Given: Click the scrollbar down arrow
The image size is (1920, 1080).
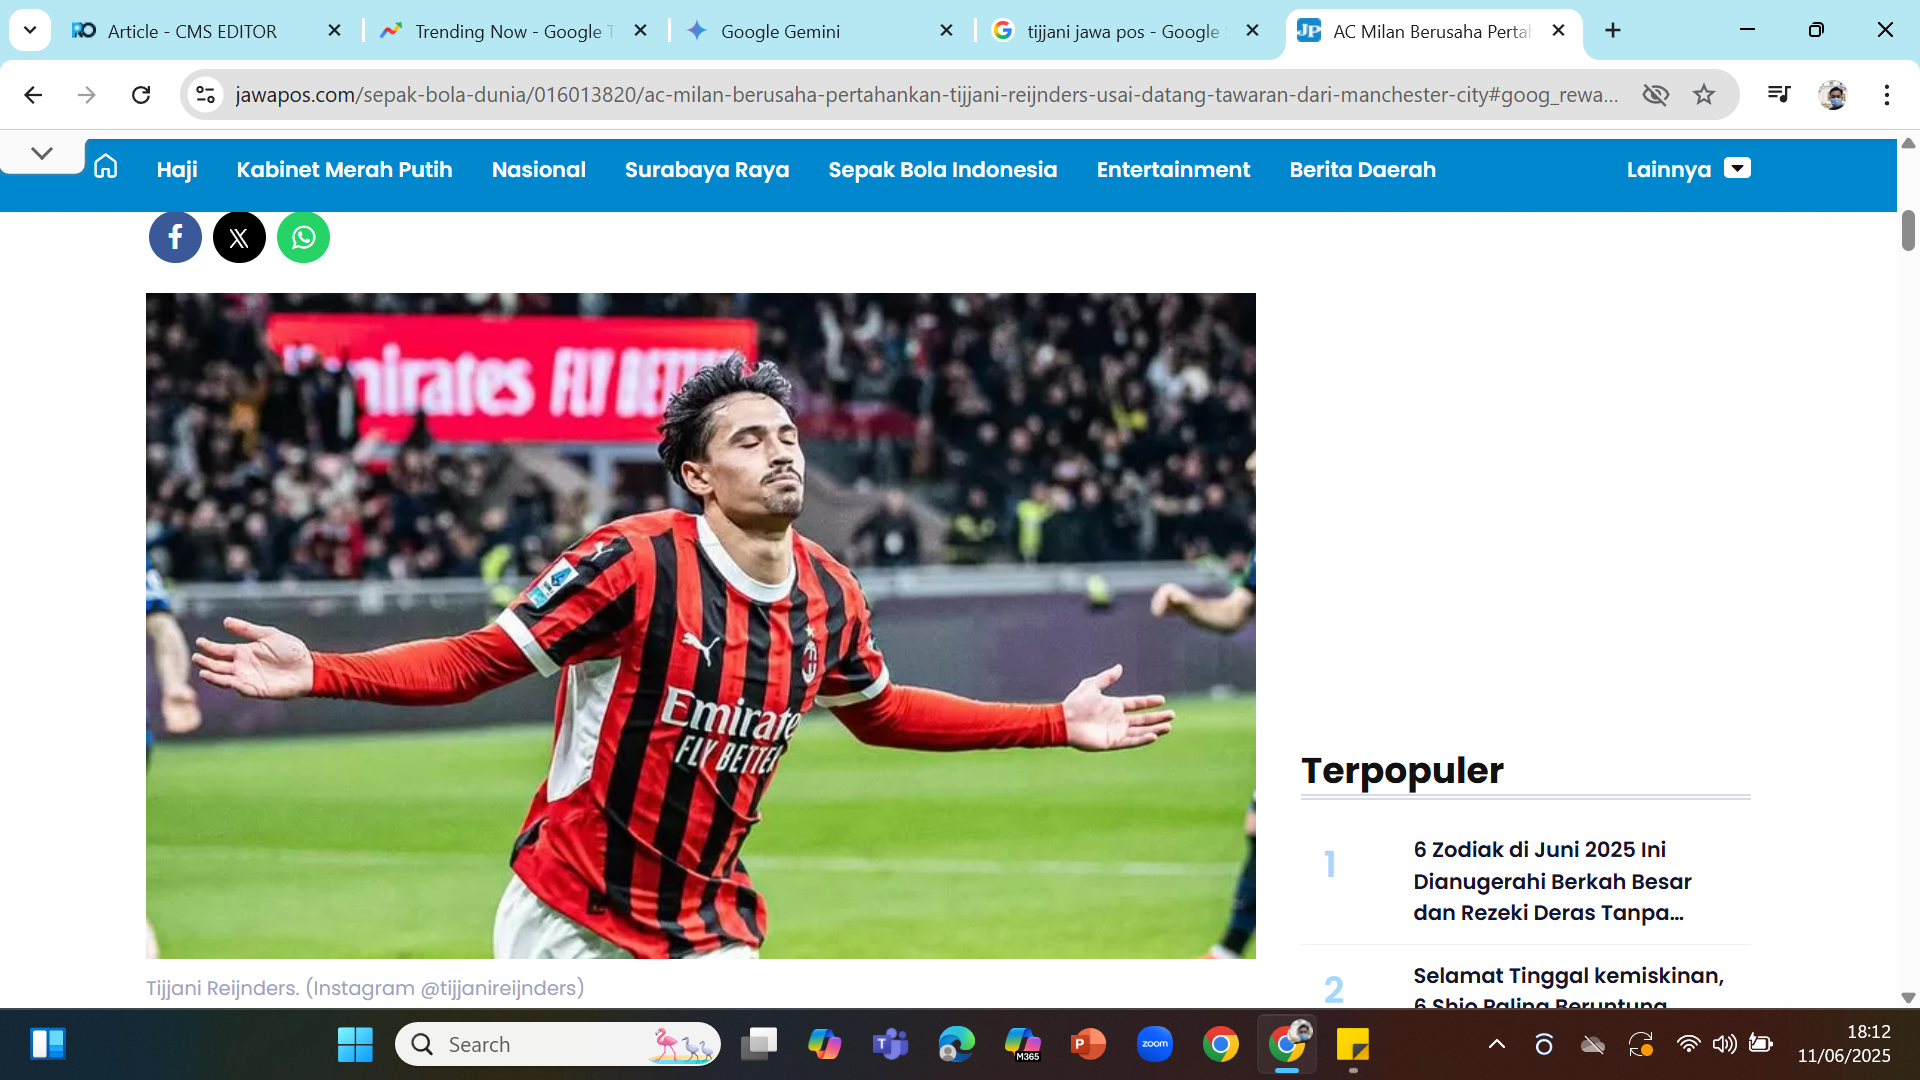Looking at the screenshot, I should coord(1908,997).
